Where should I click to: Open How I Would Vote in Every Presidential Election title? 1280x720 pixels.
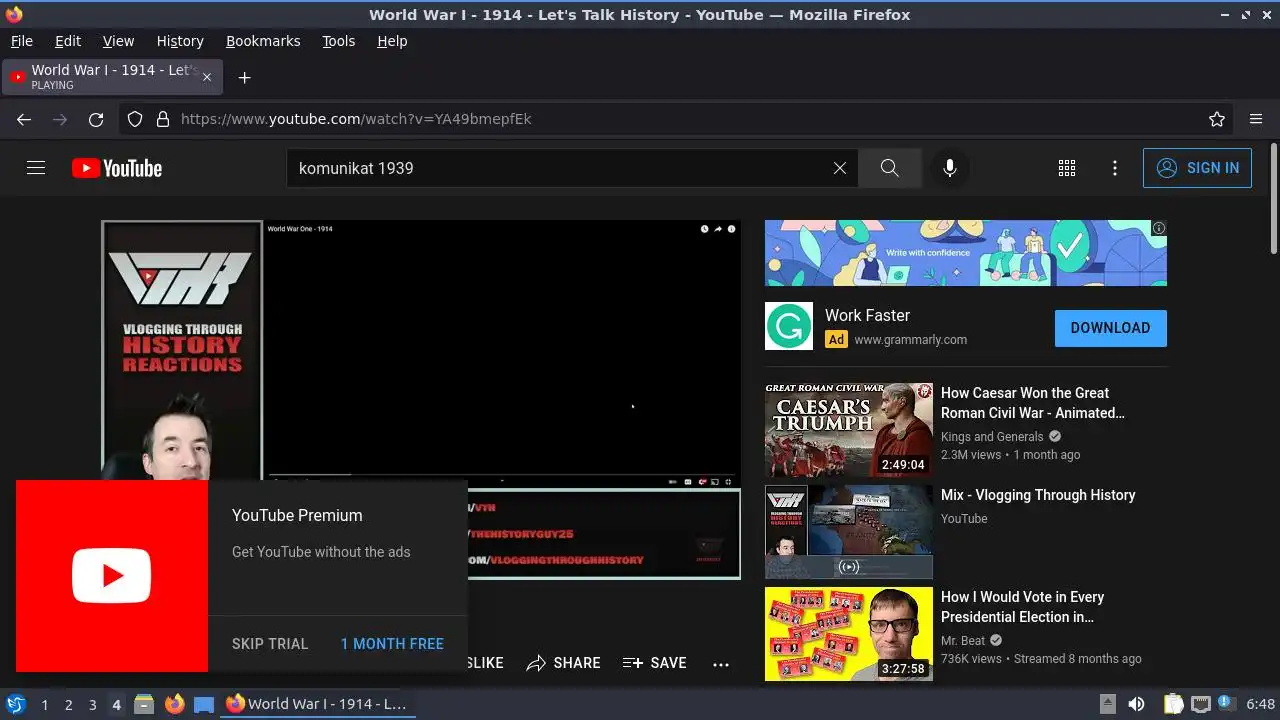[1023, 607]
